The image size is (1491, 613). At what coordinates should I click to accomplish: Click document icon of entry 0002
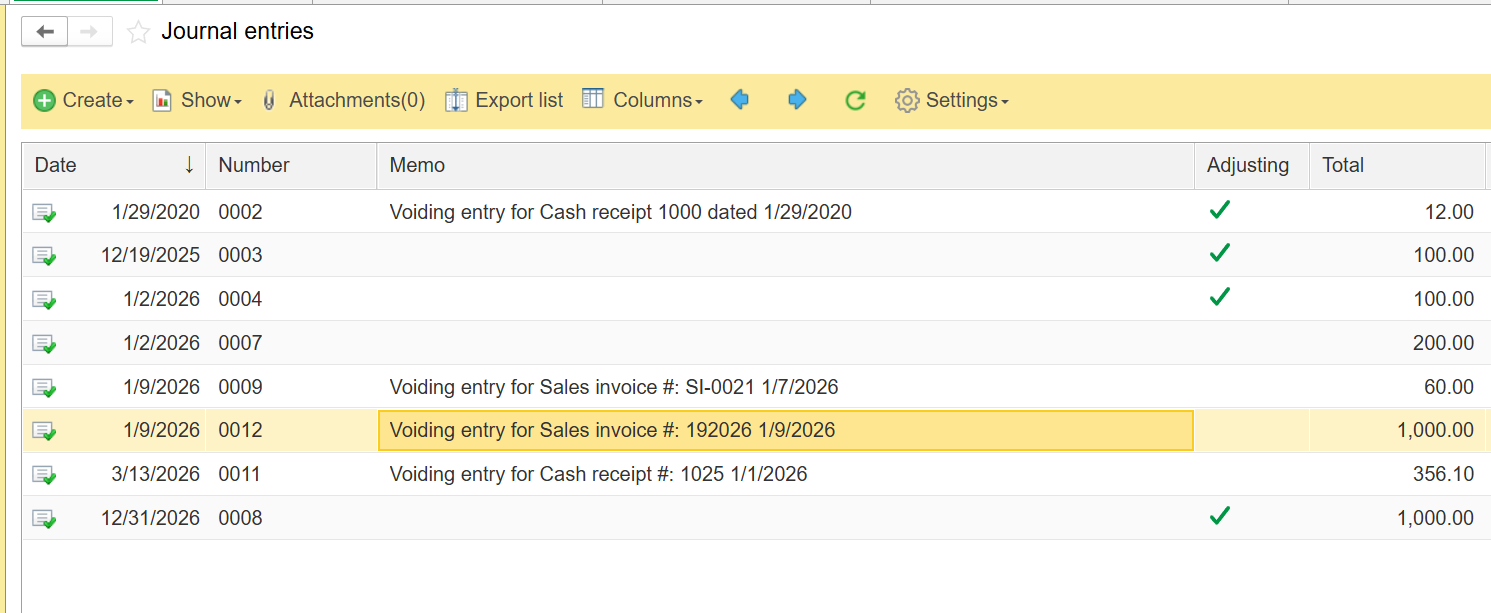(x=43, y=212)
